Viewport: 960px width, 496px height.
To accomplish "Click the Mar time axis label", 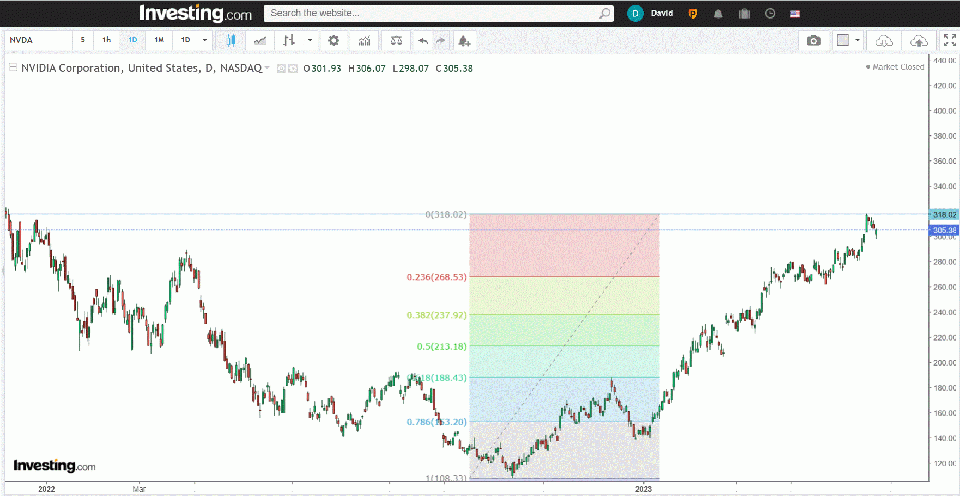I will 140,489.
